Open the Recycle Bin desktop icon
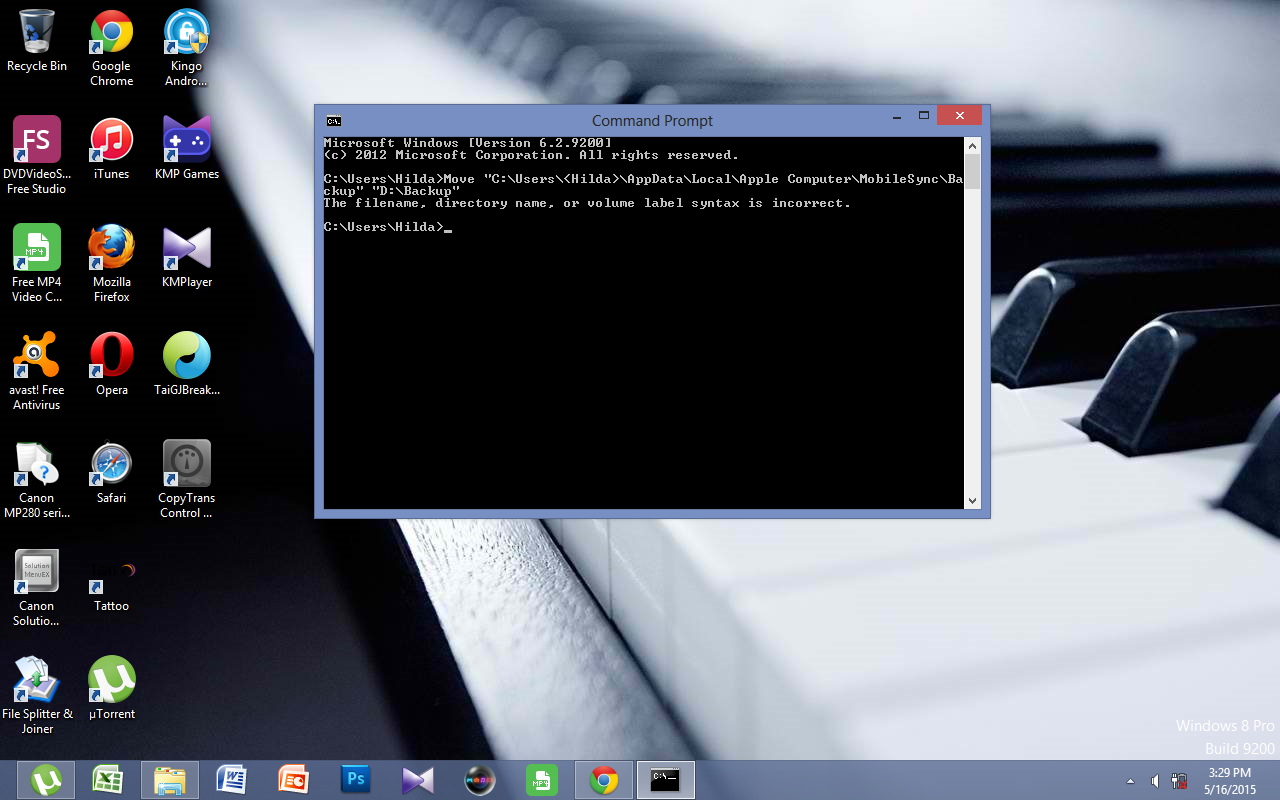 pyautogui.click(x=37, y=41)
